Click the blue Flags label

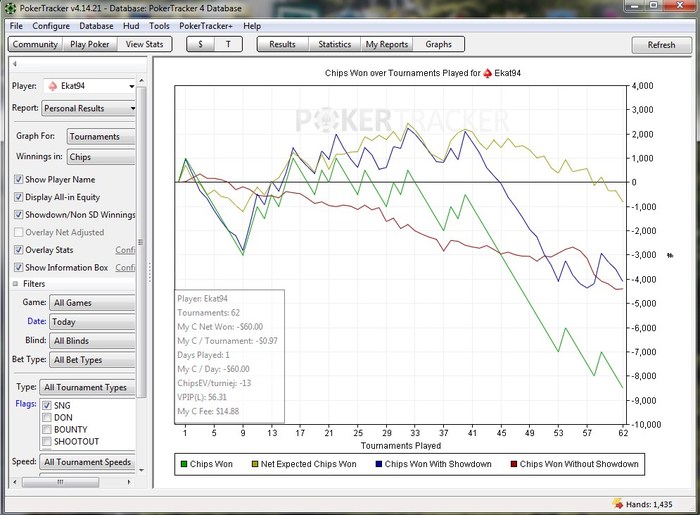pos(26,403)
